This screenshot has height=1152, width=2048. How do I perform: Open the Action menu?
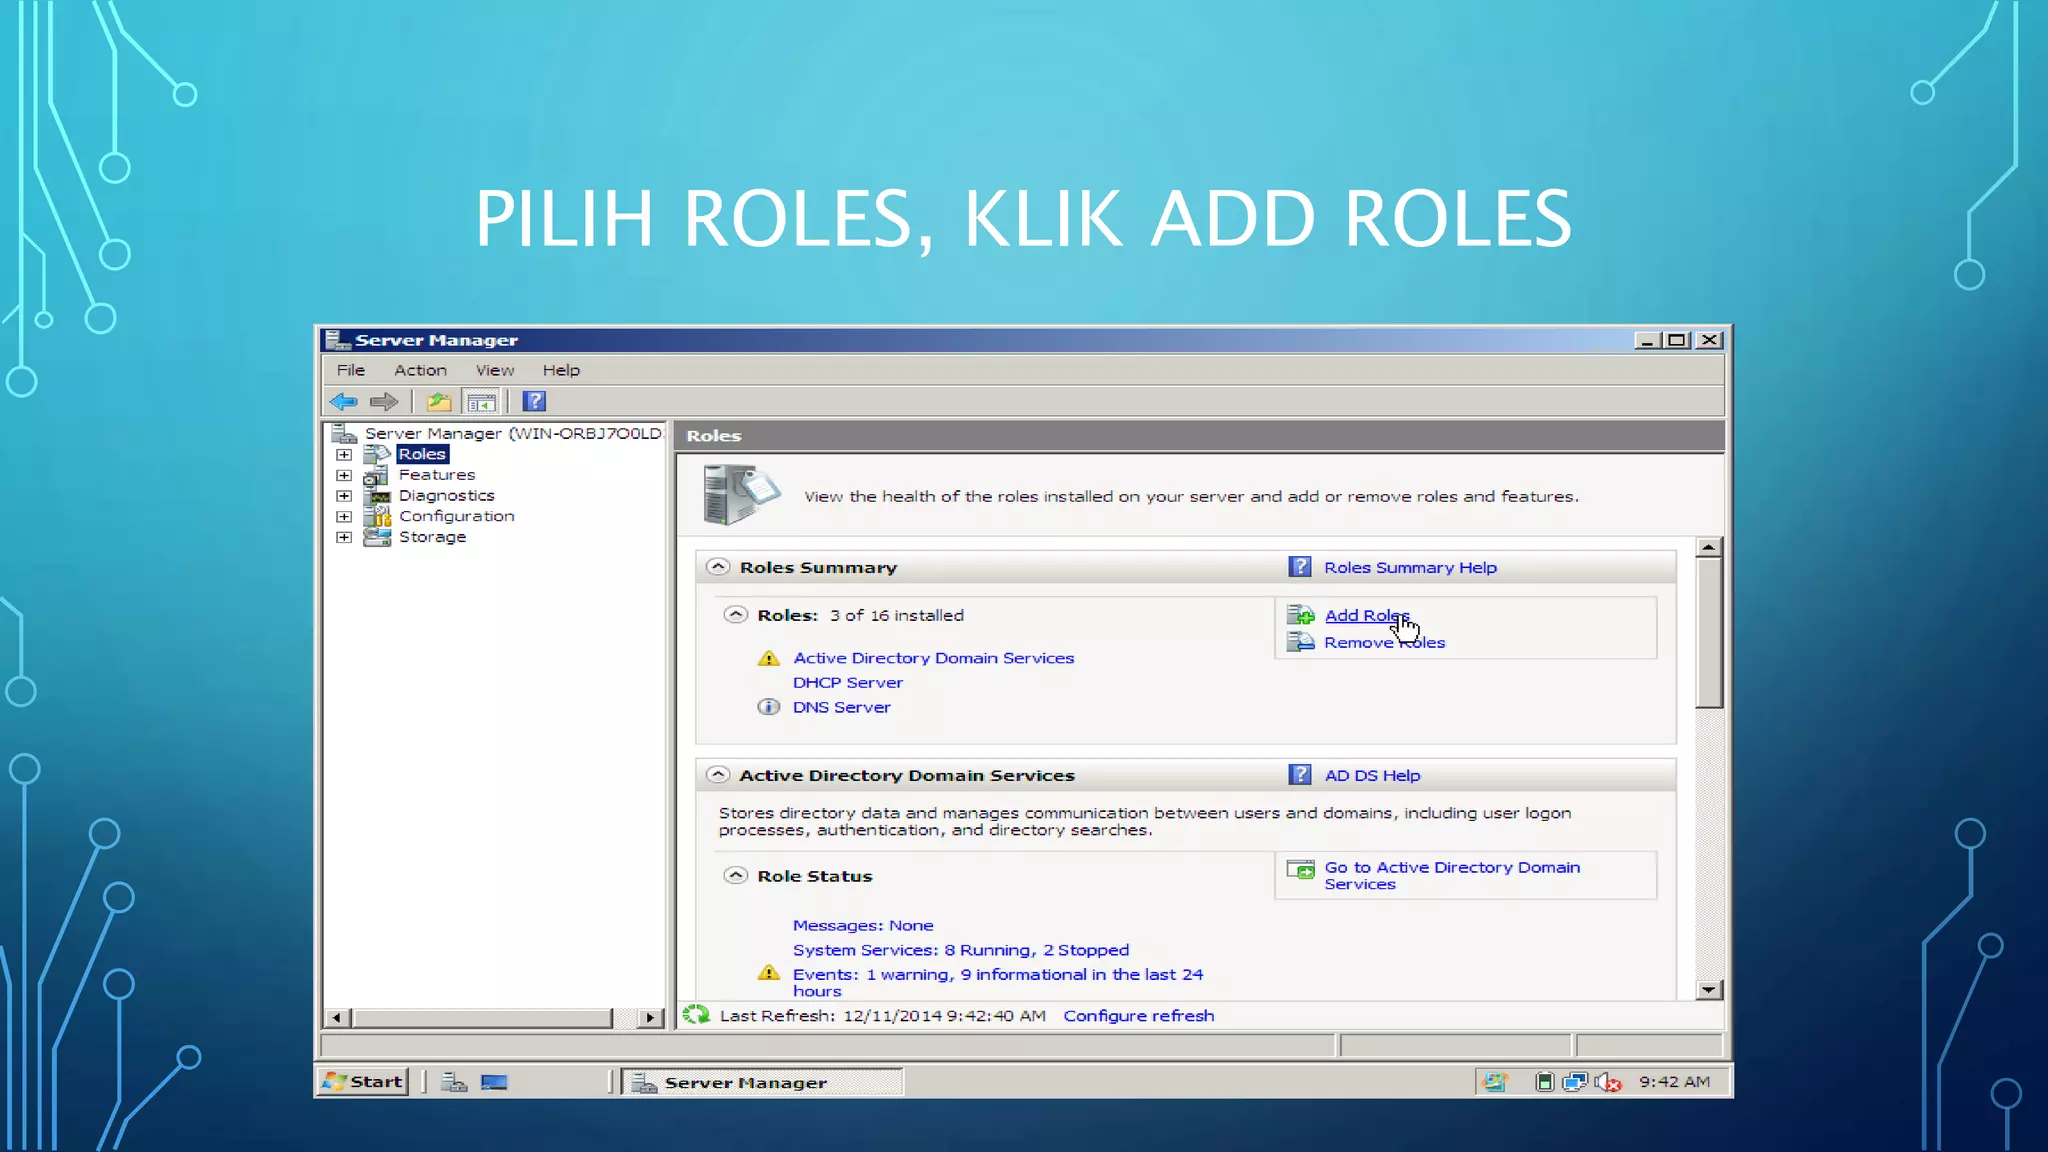click(x=420, y=370)
